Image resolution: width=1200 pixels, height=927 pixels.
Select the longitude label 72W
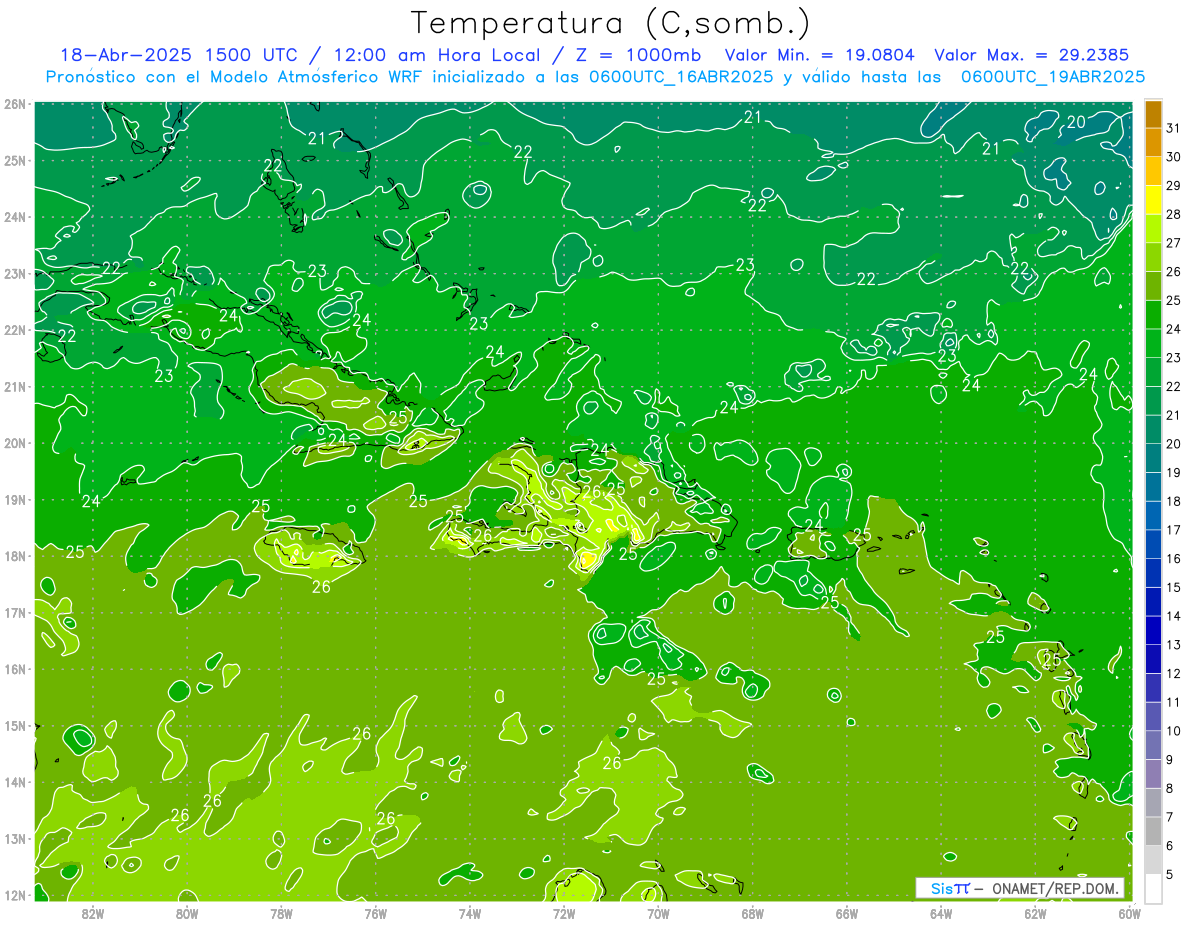coord(564,913)
